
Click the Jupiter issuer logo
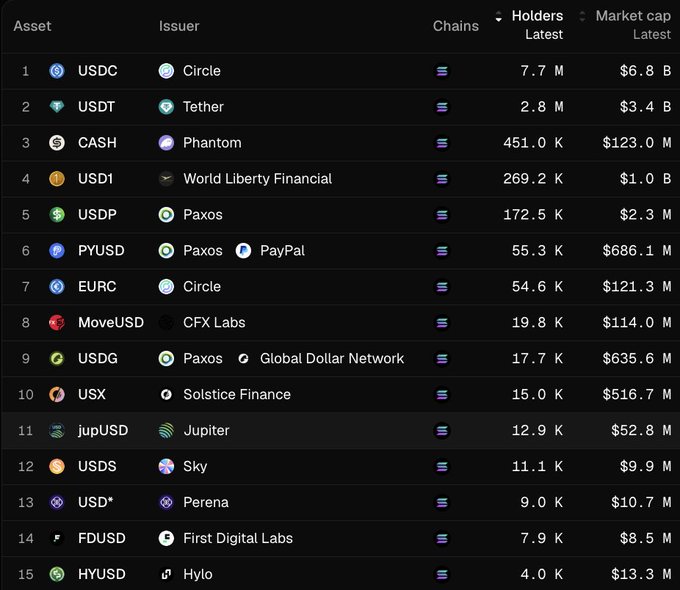pyautogui.click(x=166, y=431)
